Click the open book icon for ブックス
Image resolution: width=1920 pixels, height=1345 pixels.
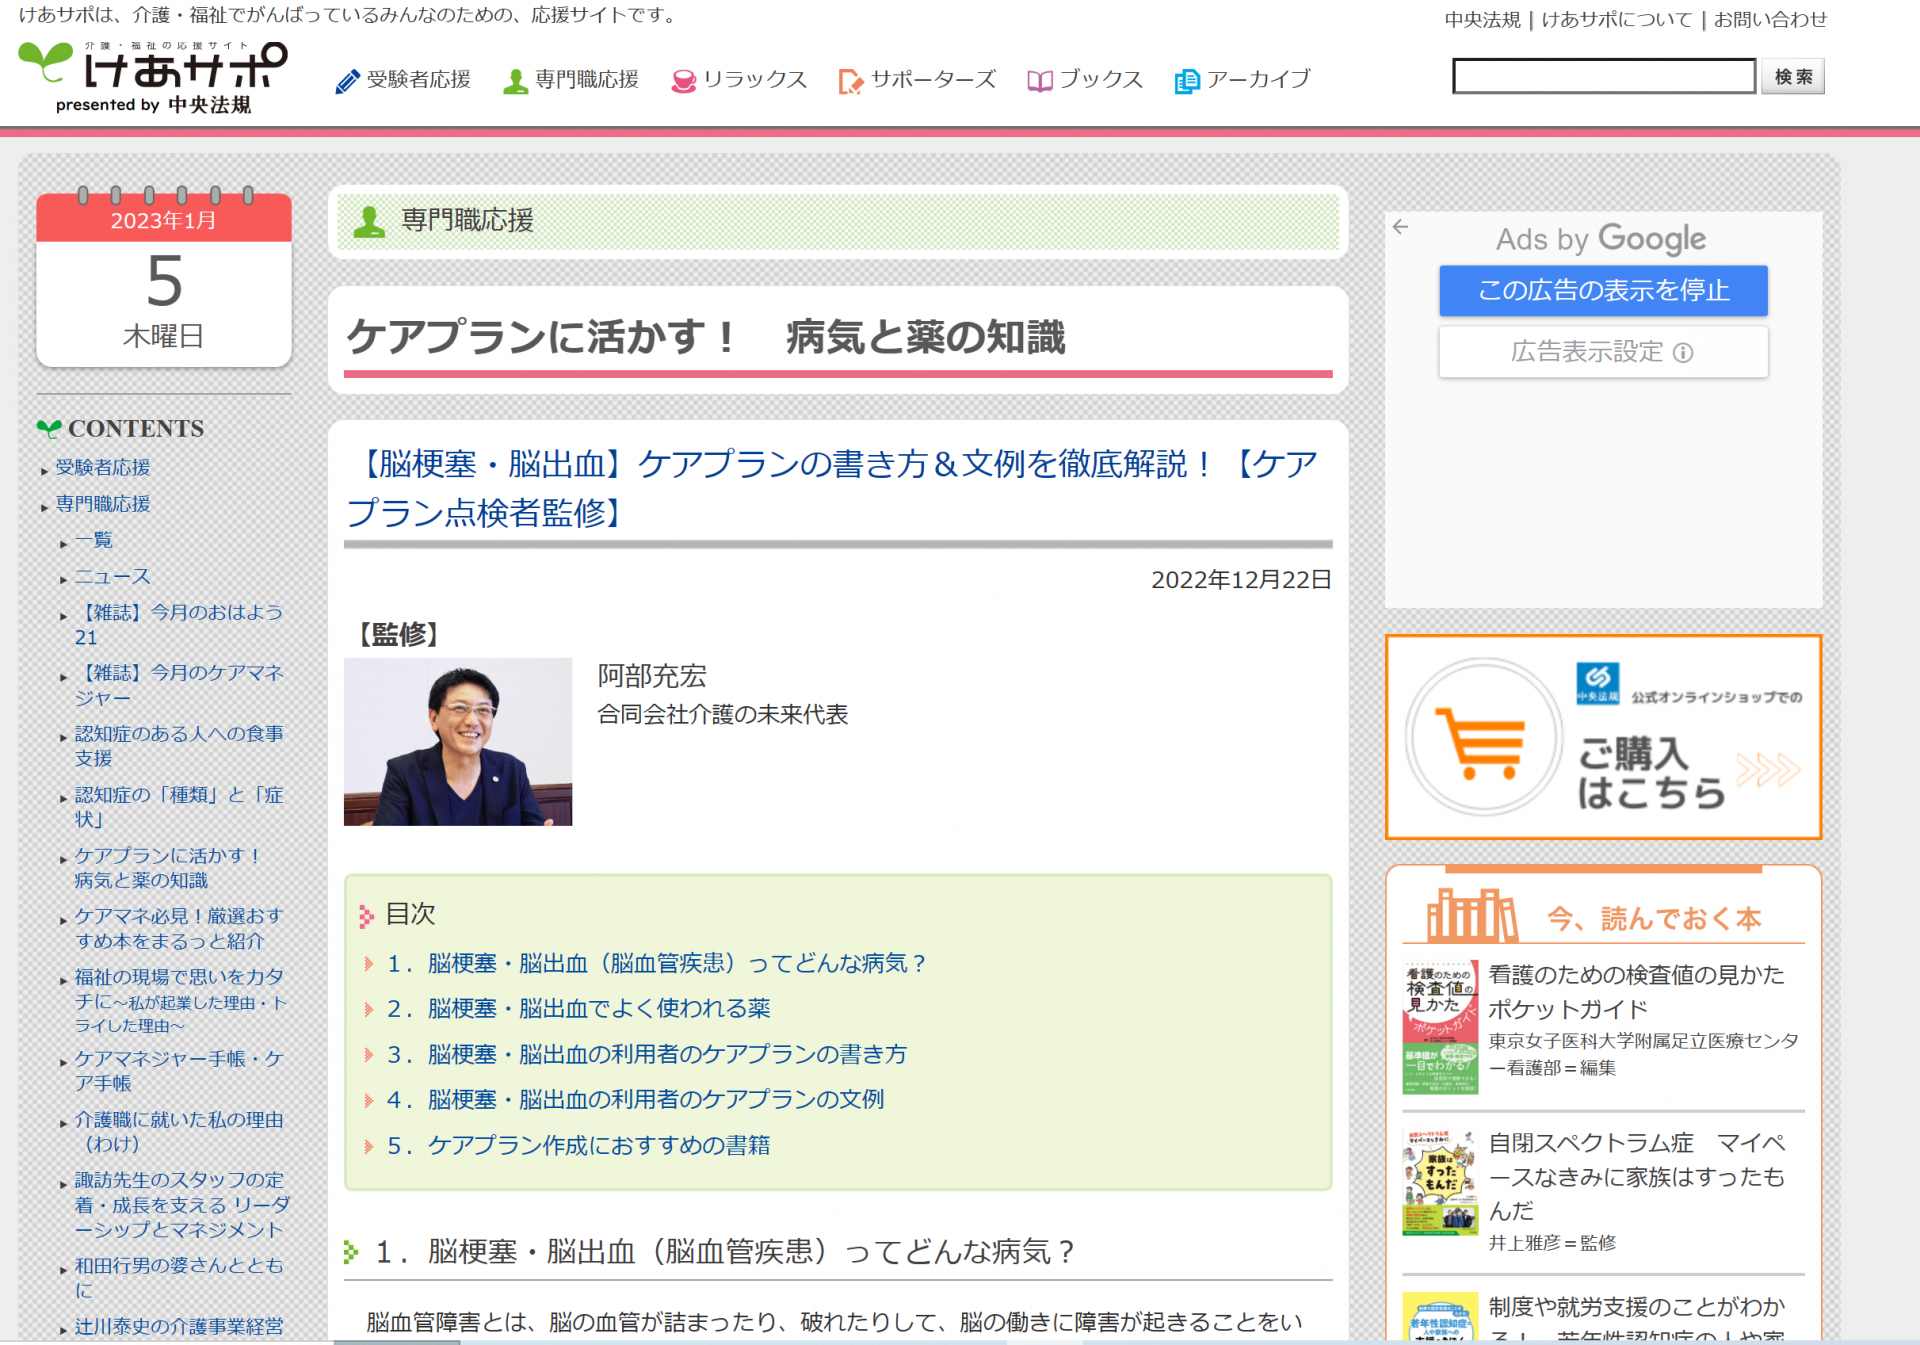coord(1039,81)
